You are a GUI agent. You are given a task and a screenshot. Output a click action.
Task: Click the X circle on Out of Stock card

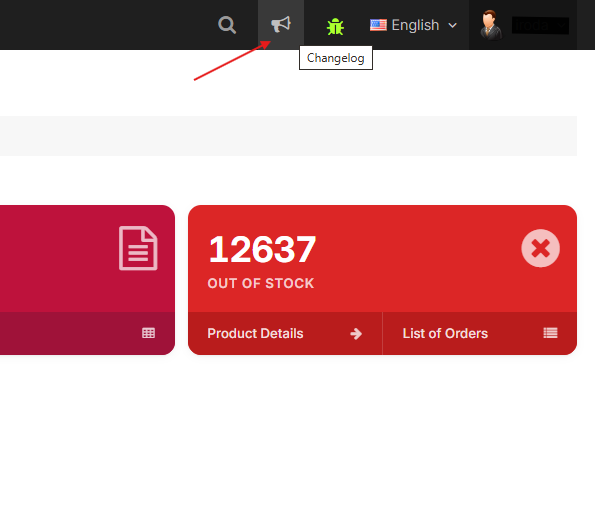(540, 248)
